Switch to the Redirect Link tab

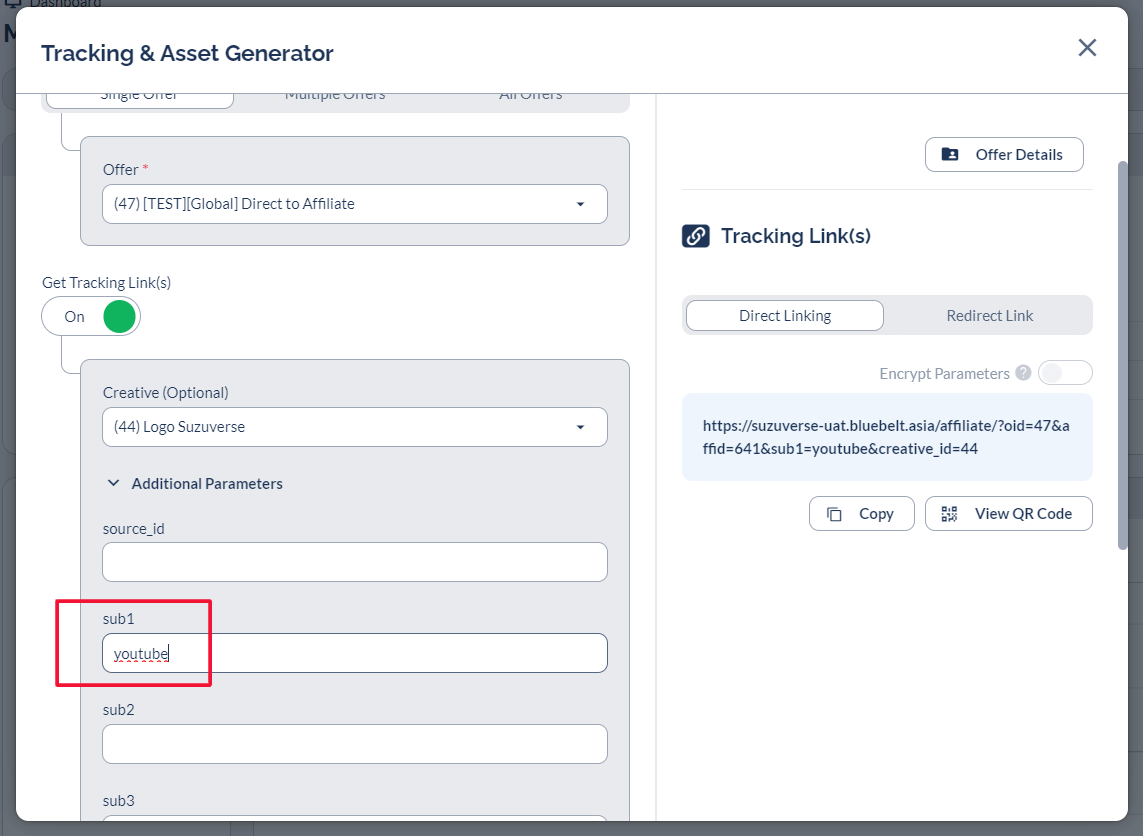point(989,316)
